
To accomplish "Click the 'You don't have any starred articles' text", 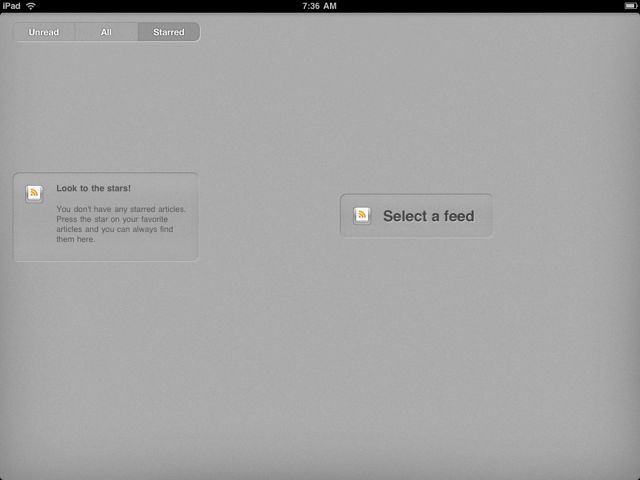I will 121,209.
